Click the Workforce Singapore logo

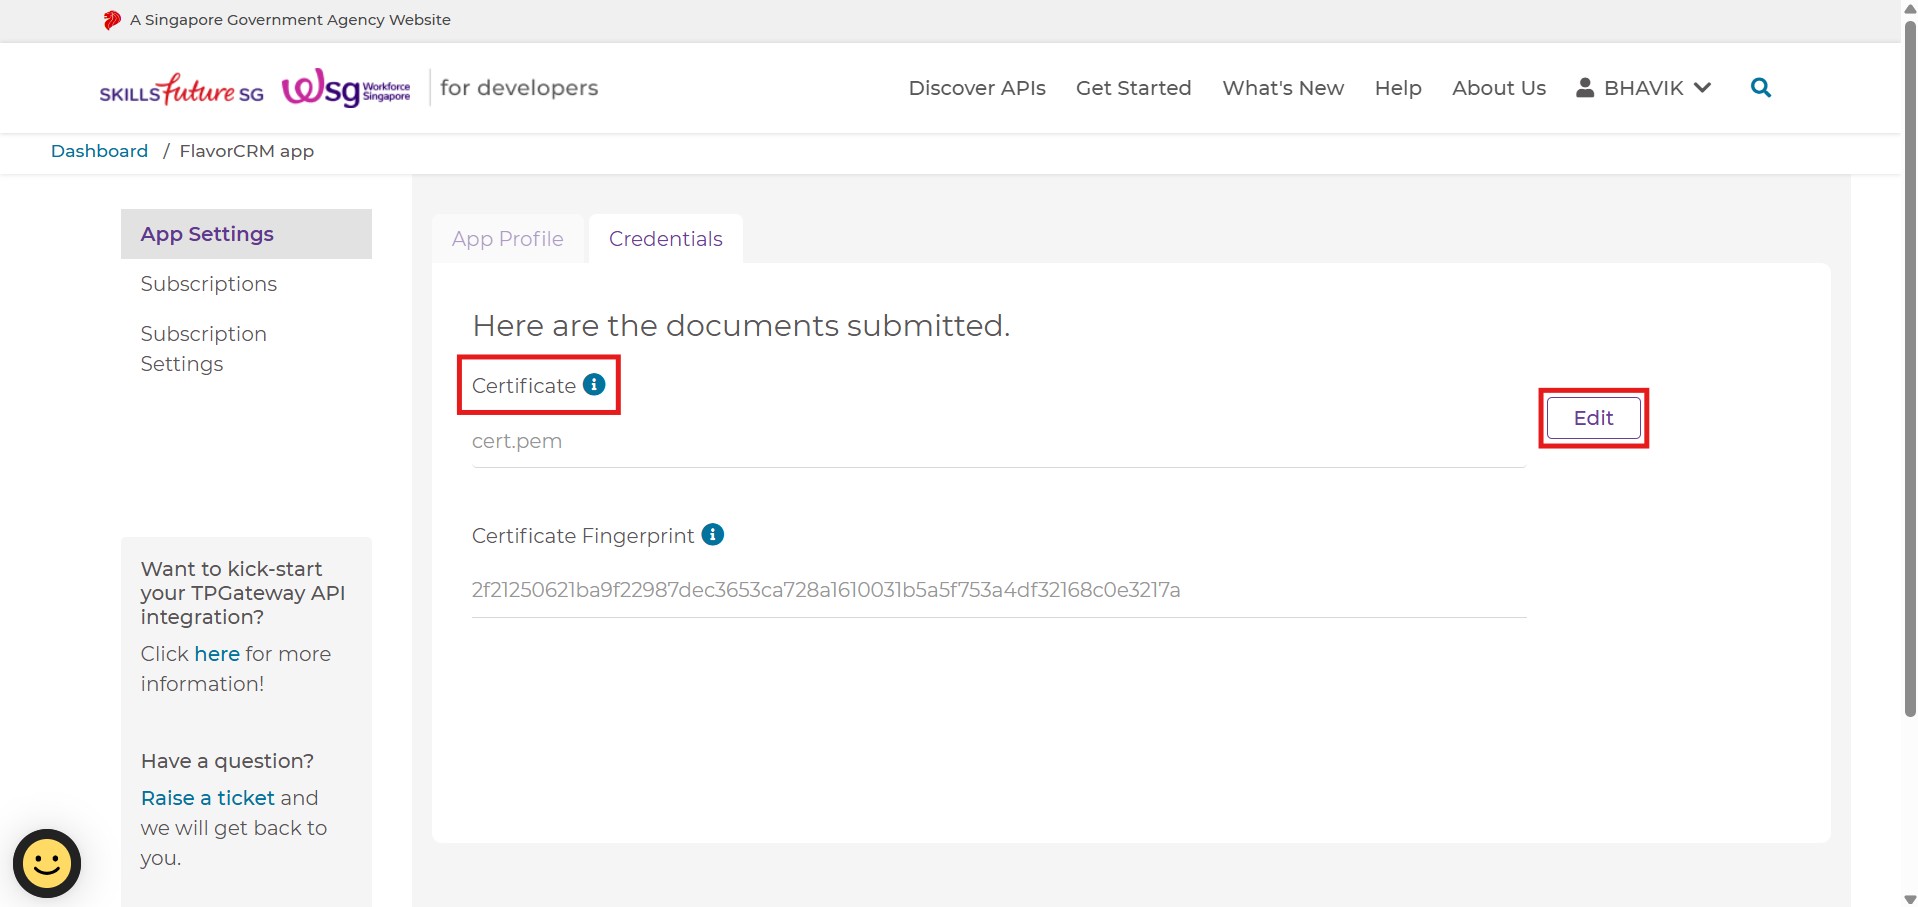pos(346,89)
